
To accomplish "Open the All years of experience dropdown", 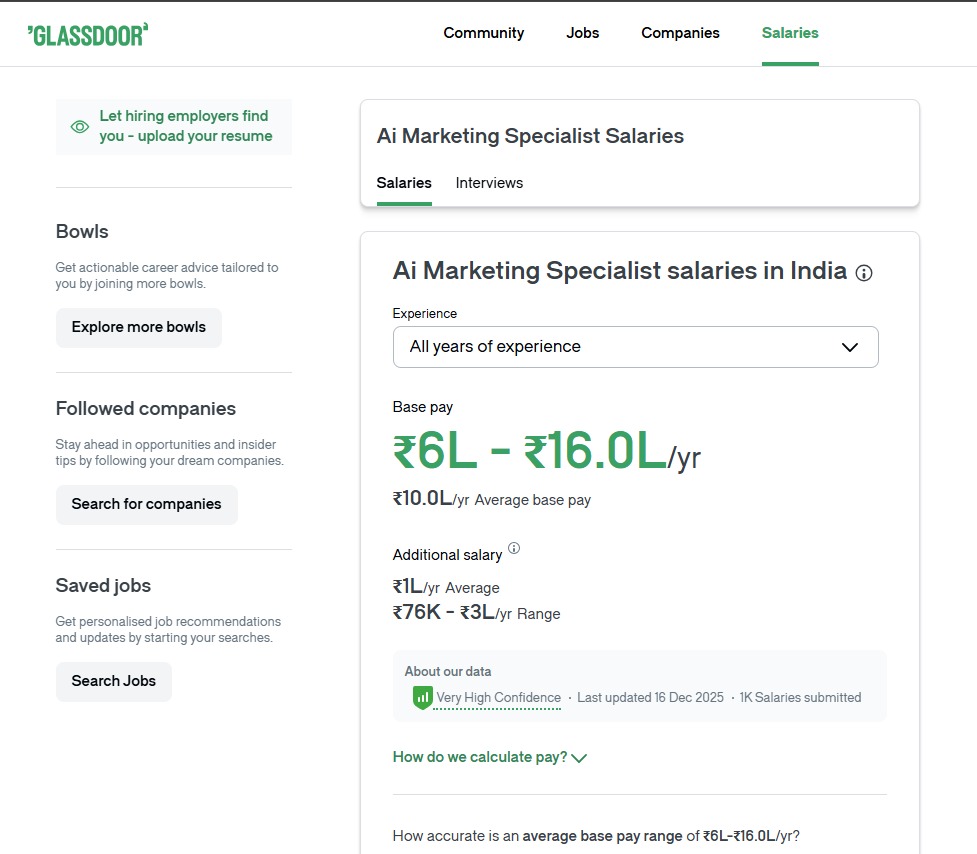I will [636, 346].
